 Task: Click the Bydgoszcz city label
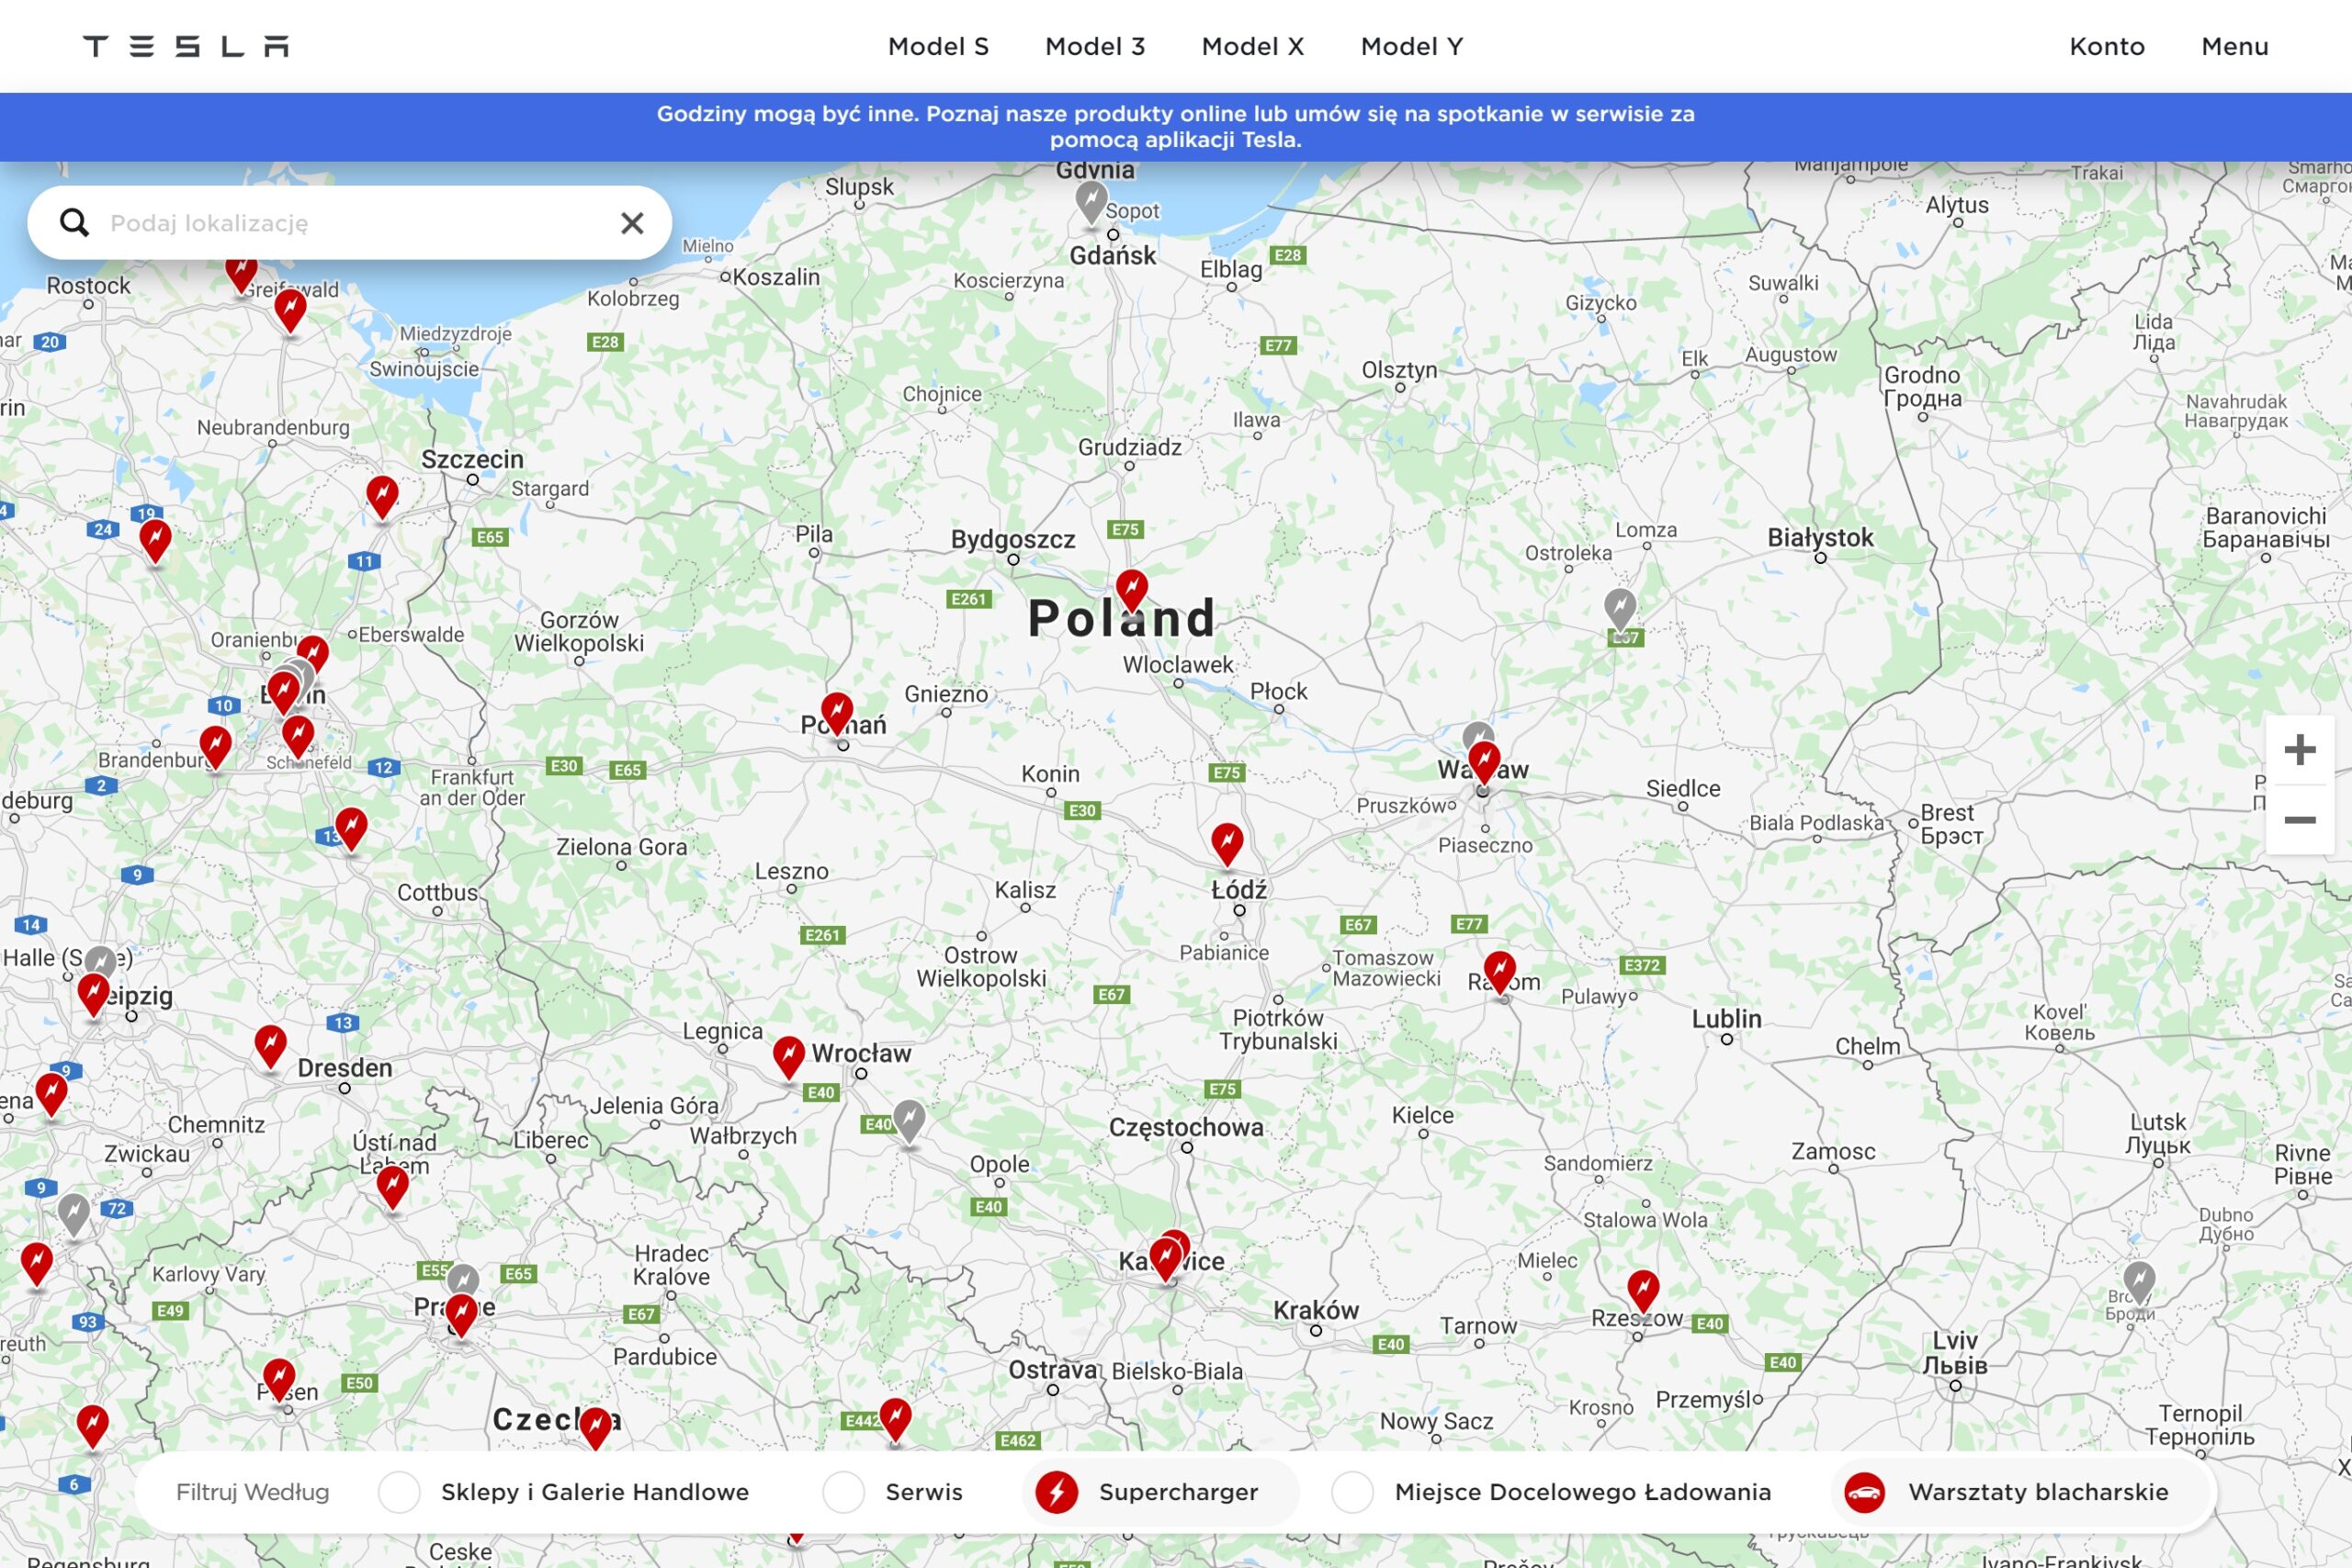1013,540
